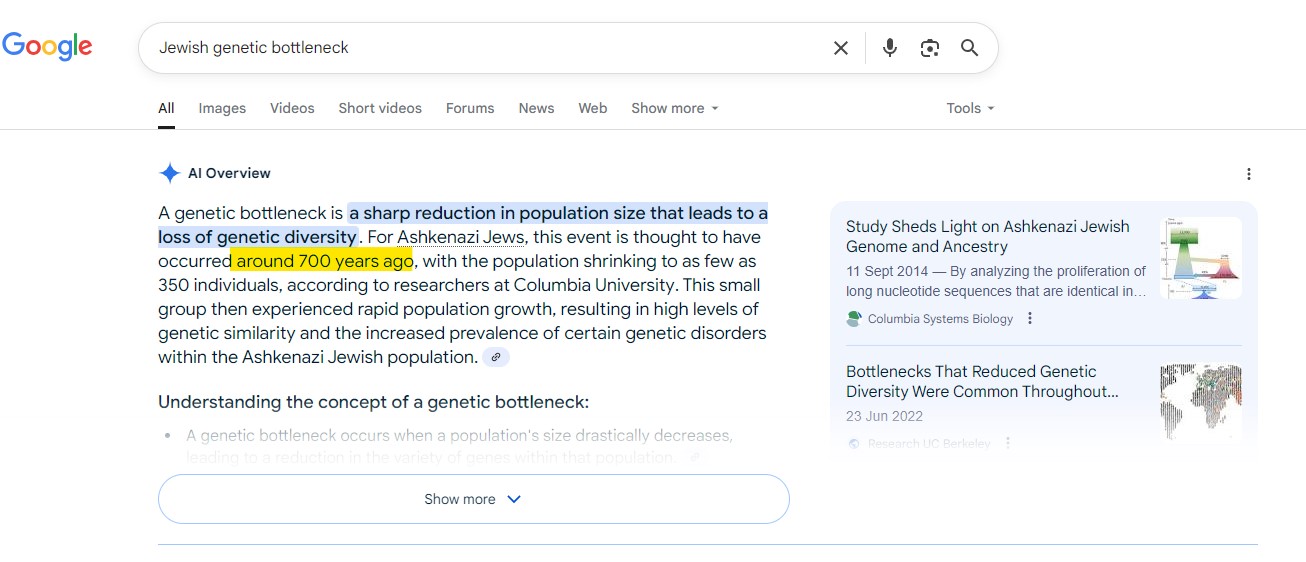The width and height of the screenshot is (1306, 562).
Task: Select the Forums tab
Action: [x=470, y=108]
